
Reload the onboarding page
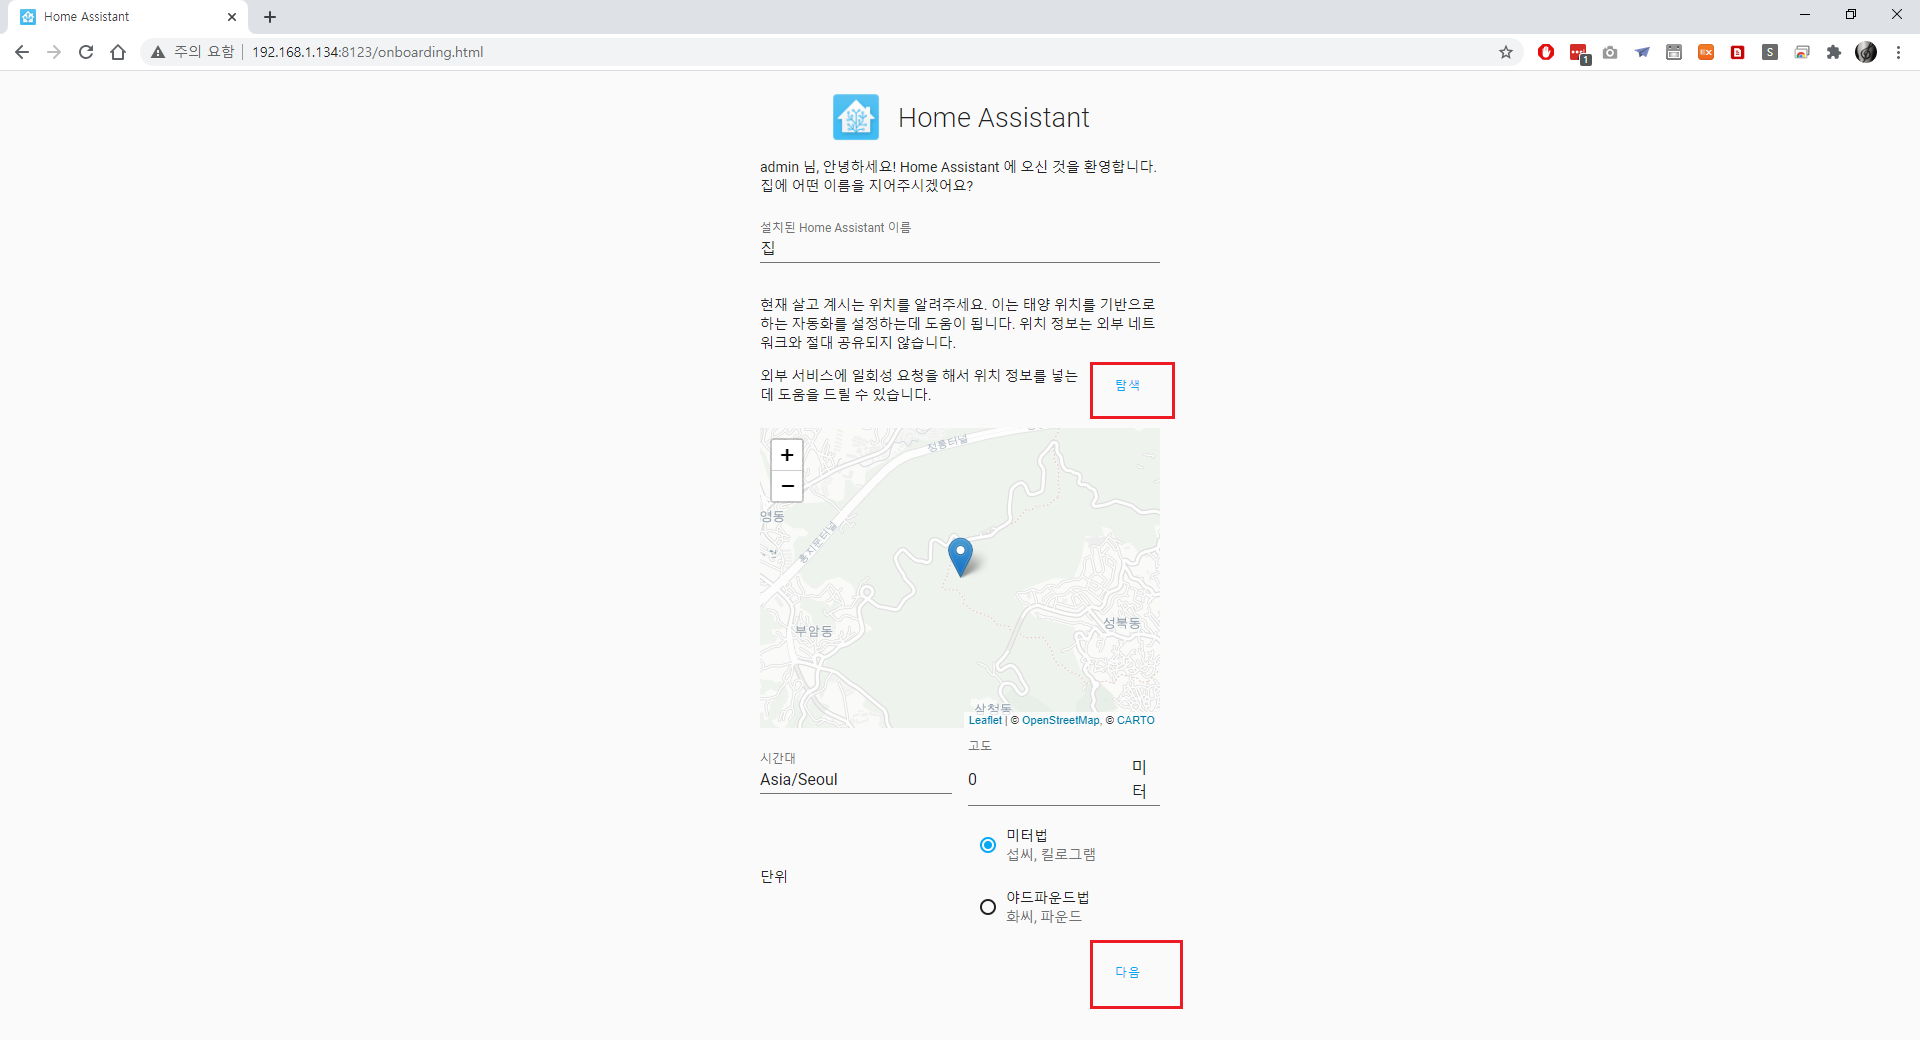(86, 52)
